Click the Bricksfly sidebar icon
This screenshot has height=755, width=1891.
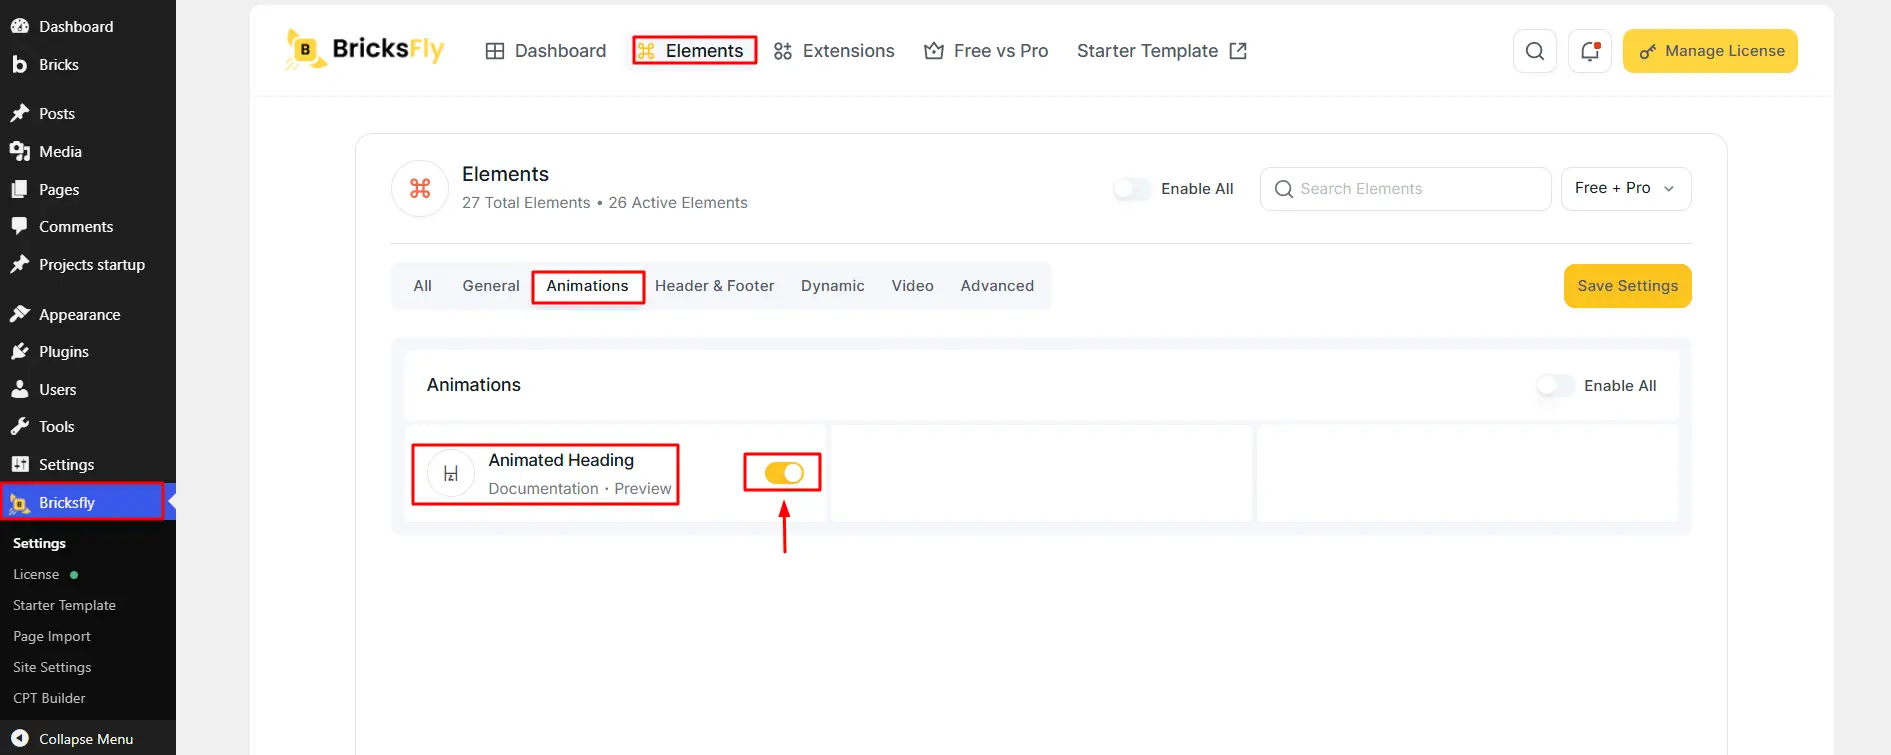(20, 502)
